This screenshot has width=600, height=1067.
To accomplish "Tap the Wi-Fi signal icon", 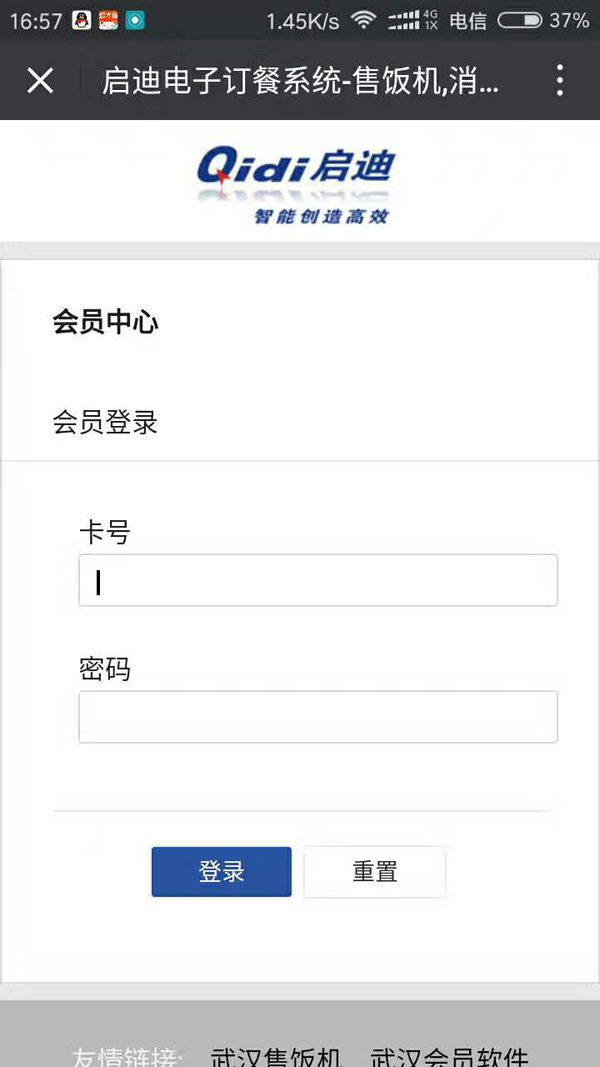I will [363, 20].
